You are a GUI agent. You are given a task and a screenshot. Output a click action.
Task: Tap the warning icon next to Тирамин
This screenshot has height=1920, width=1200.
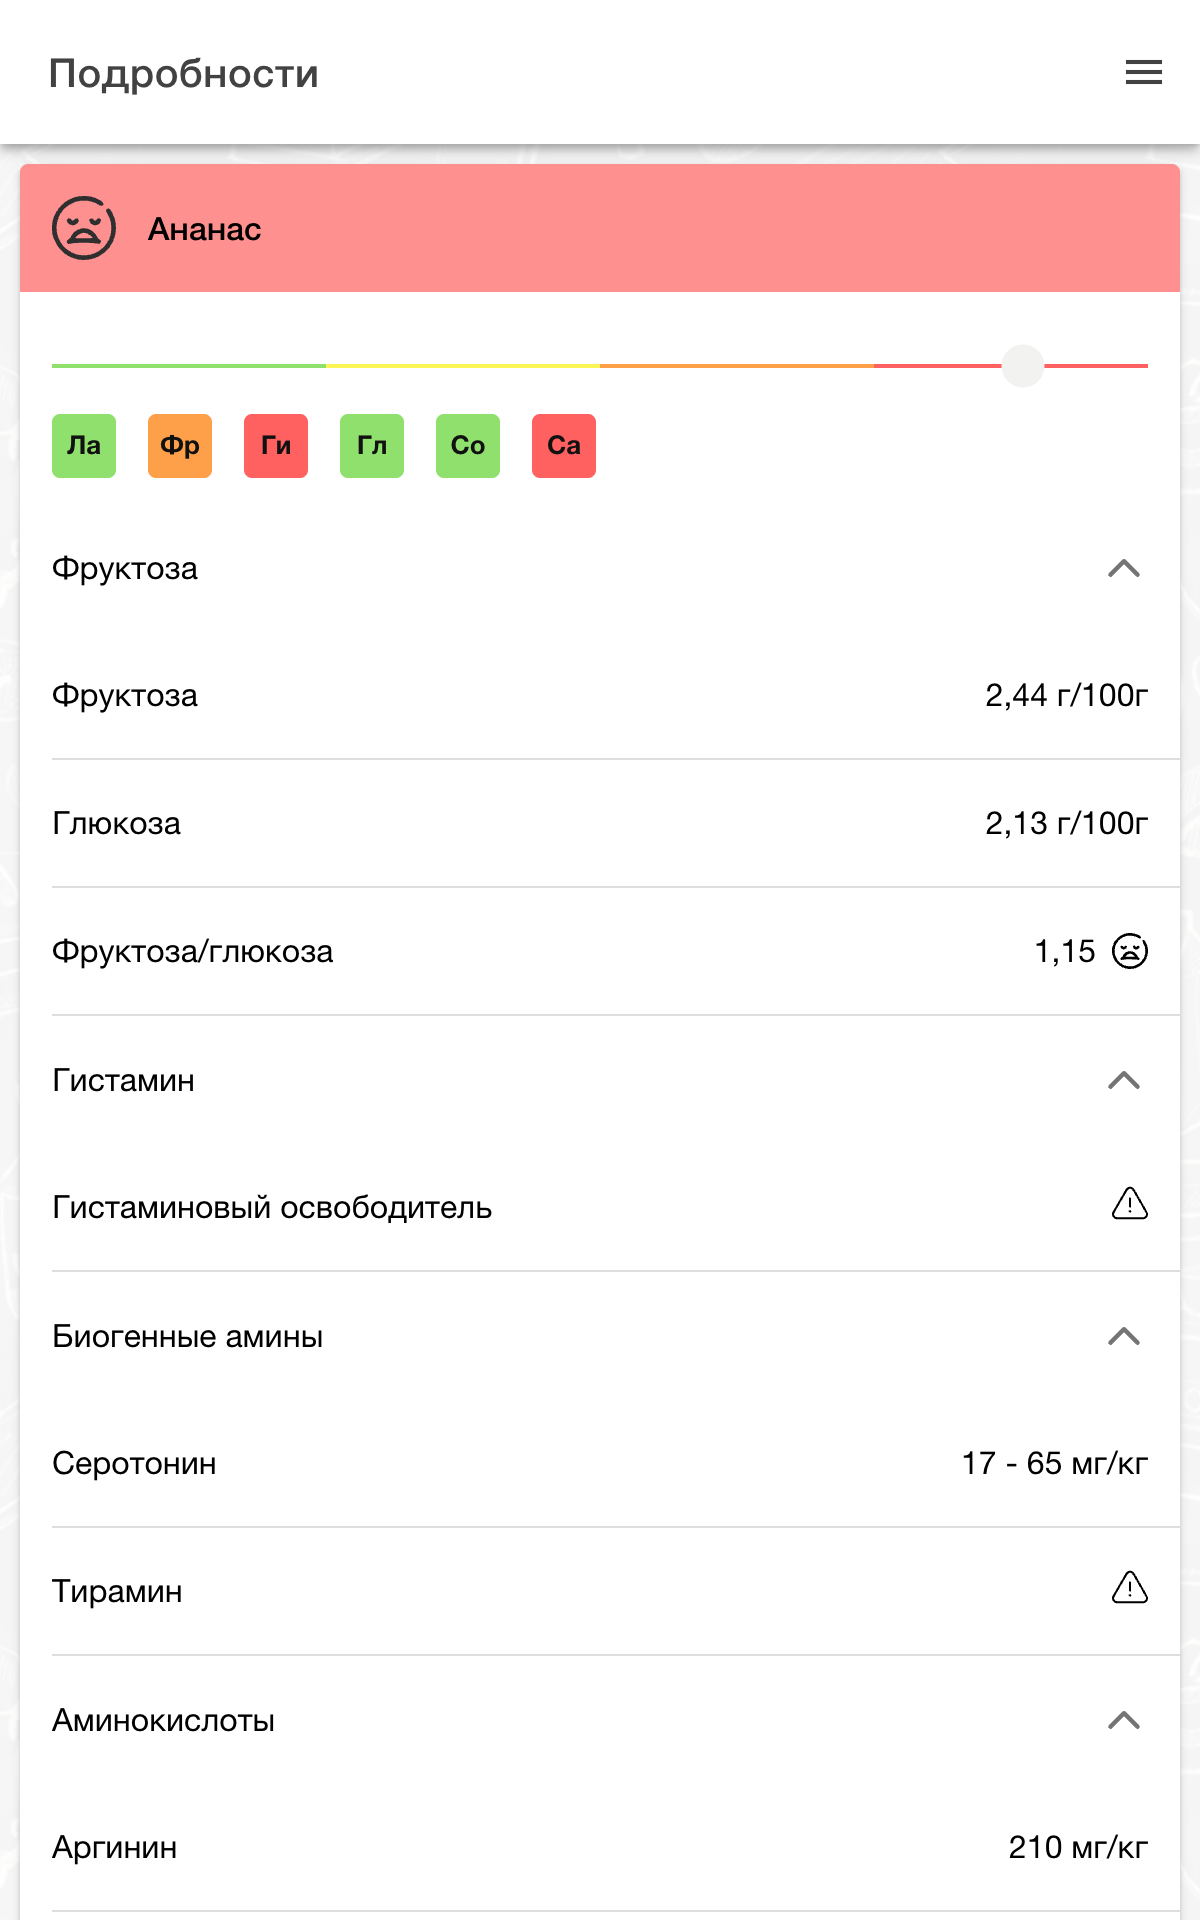tap(1130, 1588)
